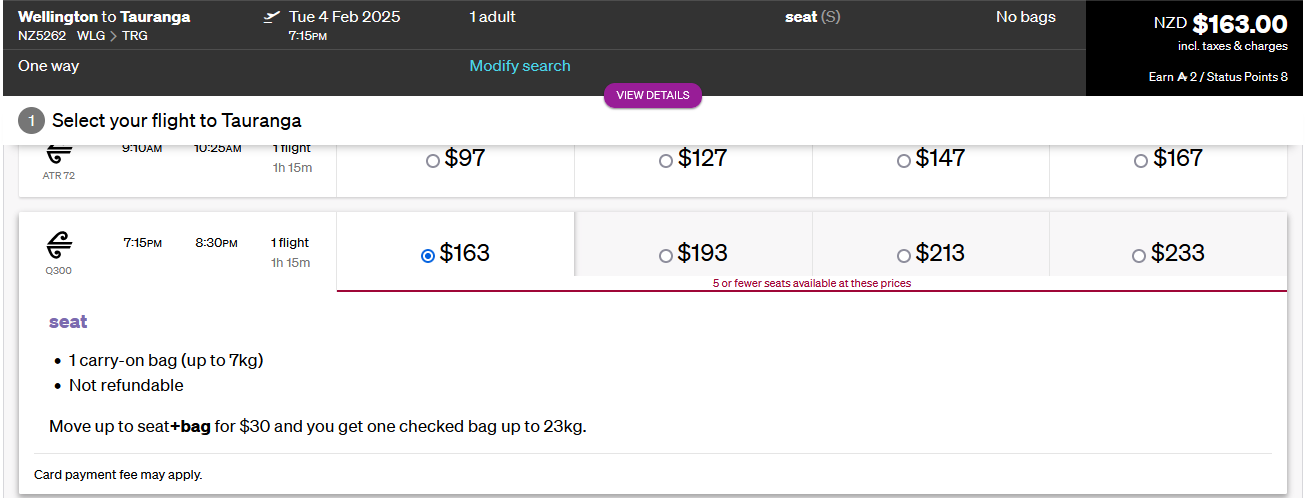Expand the VIEW DETAILS pill button
Image resolution: width=1310 pixels, height=498 pixels.
(653, 96)
